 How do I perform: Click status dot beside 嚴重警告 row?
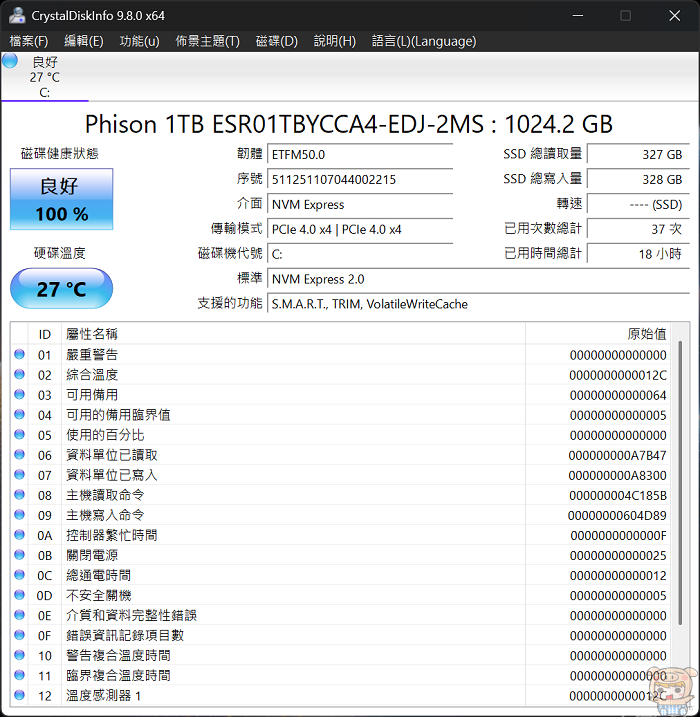coord(19,355)
